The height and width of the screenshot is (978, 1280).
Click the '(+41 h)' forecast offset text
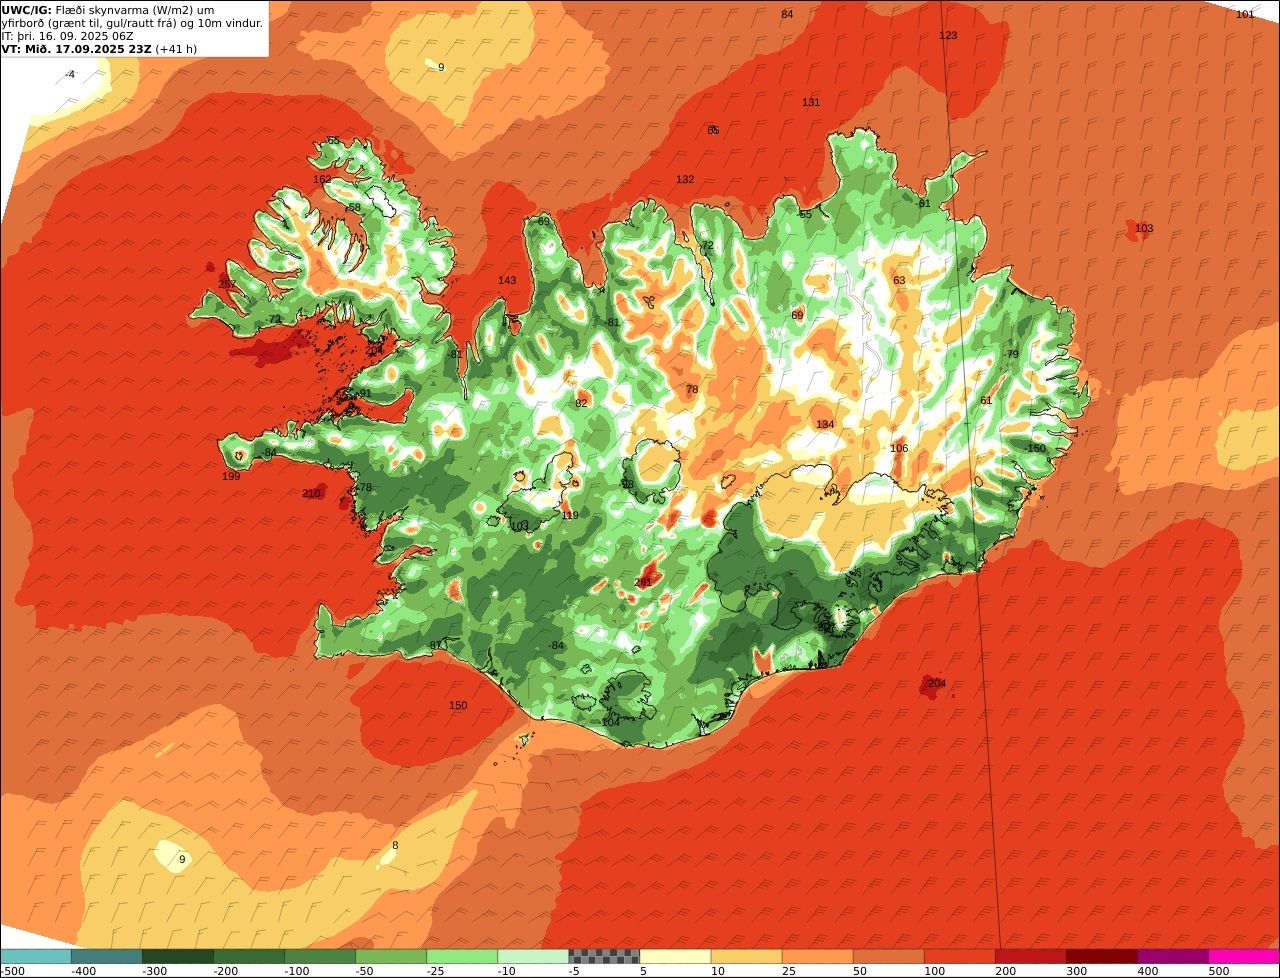point(176,49)
